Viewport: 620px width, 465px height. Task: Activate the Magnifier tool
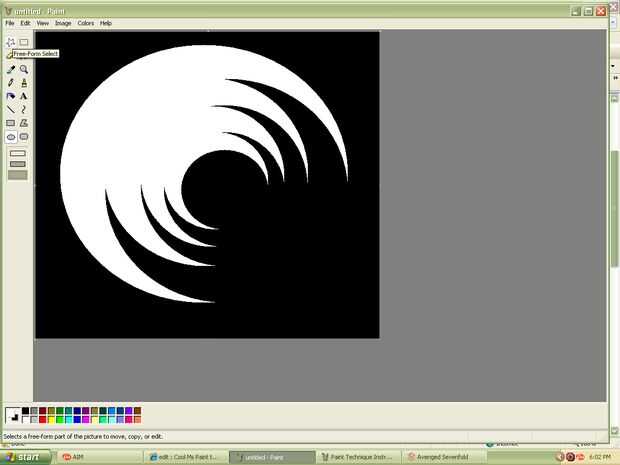tap(24, 70)
